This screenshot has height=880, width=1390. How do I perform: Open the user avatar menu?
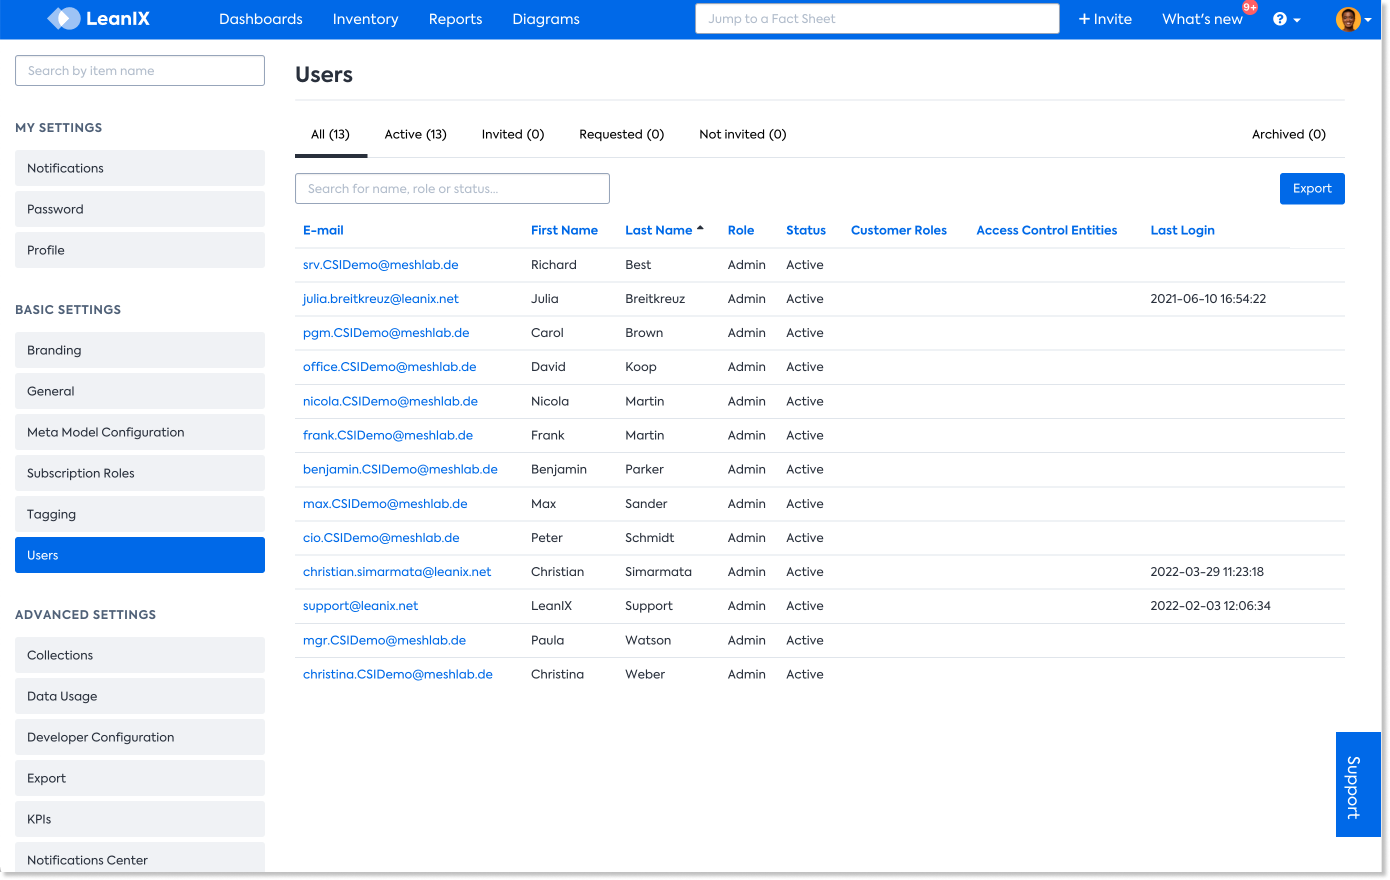(x=1353, y=19)
